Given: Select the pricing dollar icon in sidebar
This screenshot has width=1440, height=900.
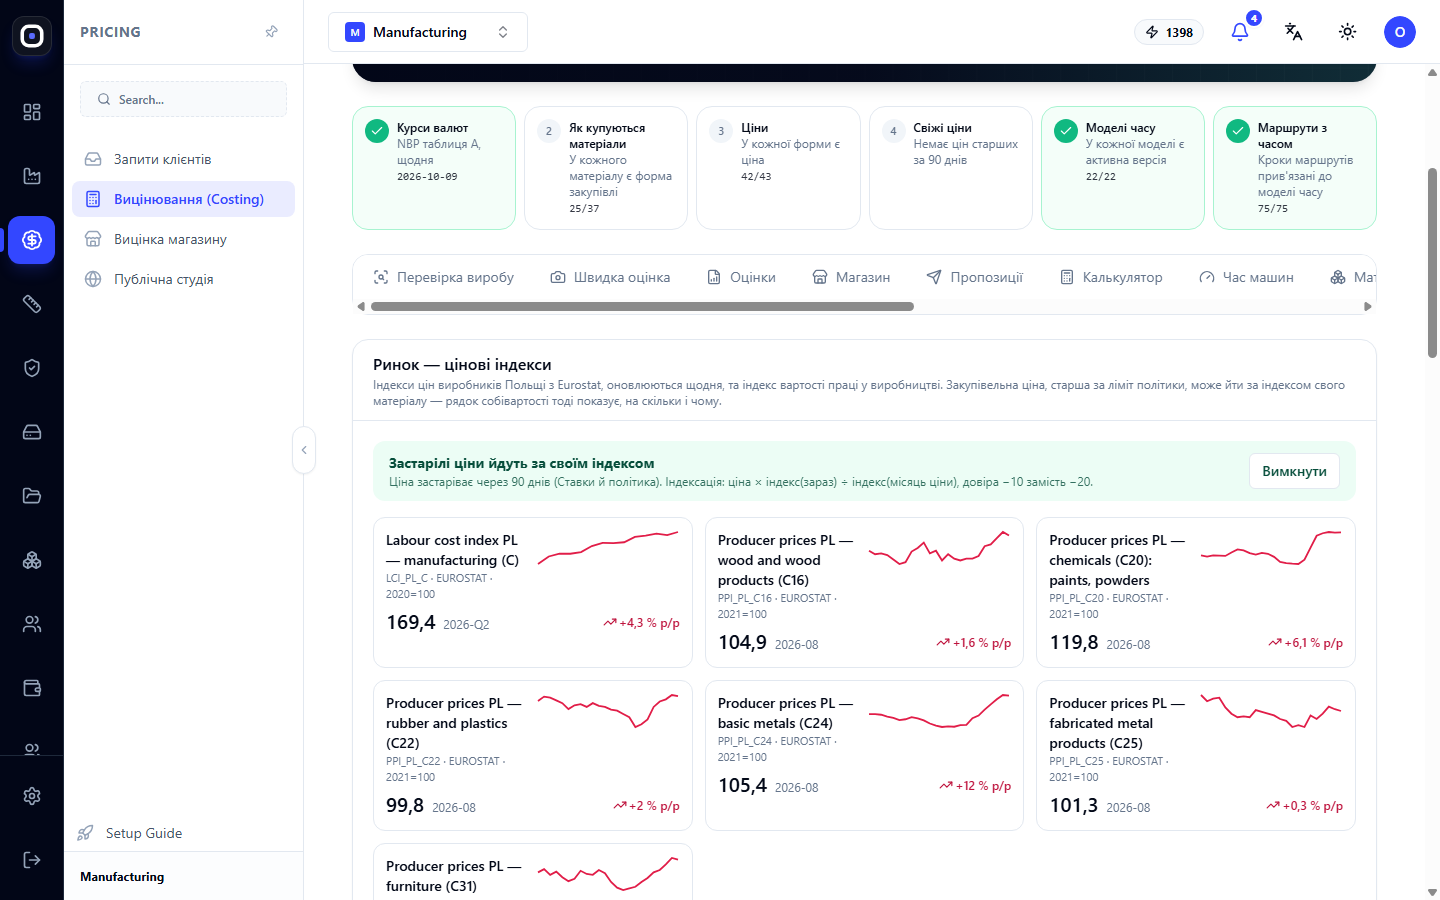Looking at the screenshot, I should (x=32, y=240).
